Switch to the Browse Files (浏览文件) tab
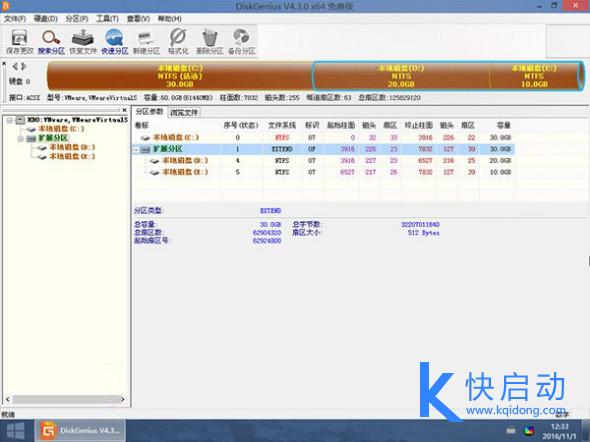 pos(184,112)
